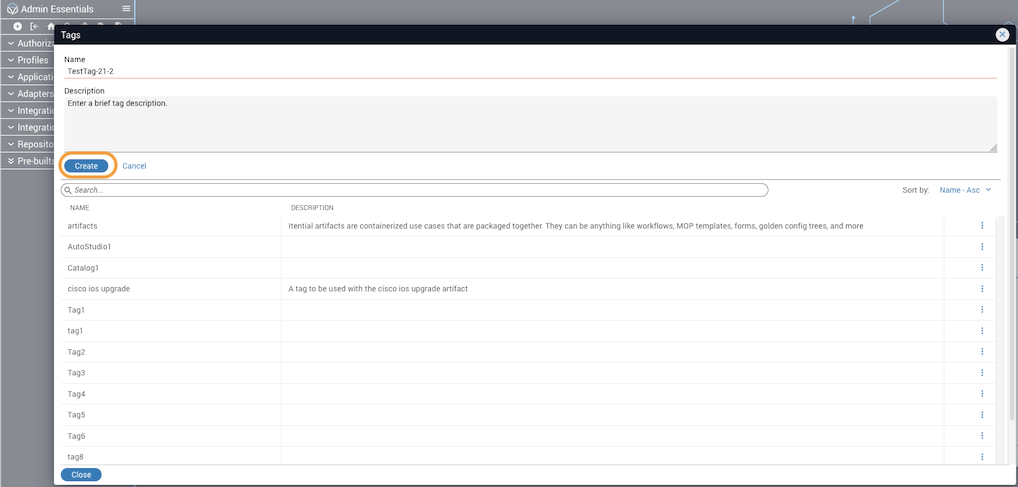Click the Tags dialog vertical scrollbar
Screen dimensions: 1018x487
coord(1011,234)
